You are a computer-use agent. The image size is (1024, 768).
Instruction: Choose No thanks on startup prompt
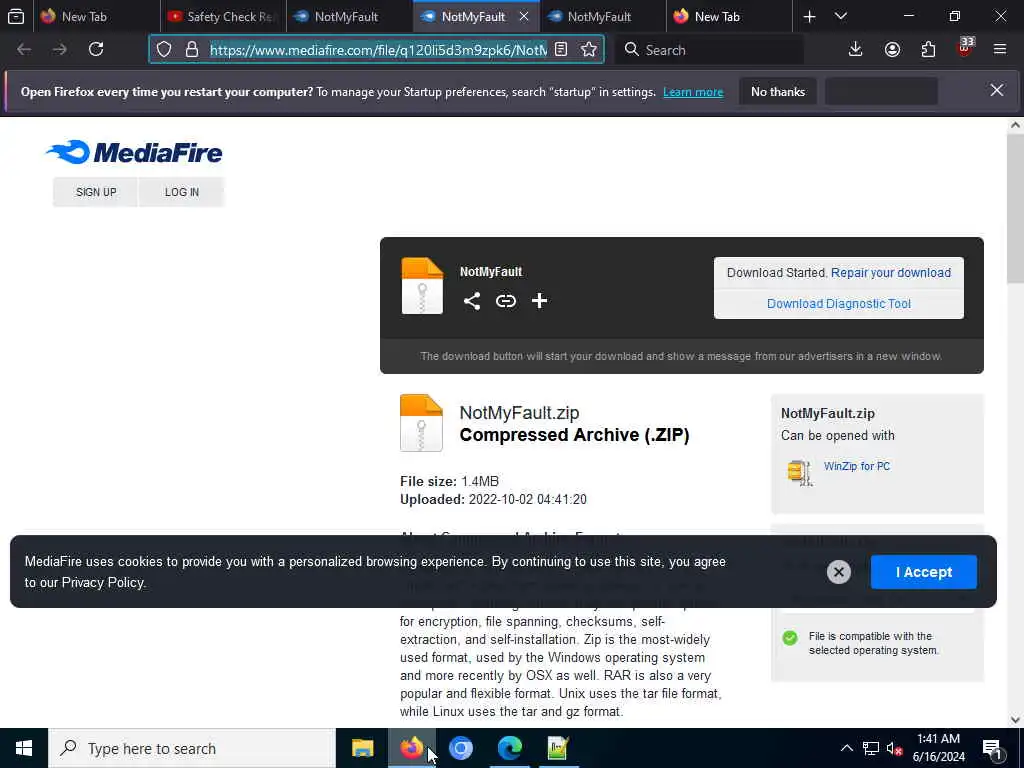778,92
